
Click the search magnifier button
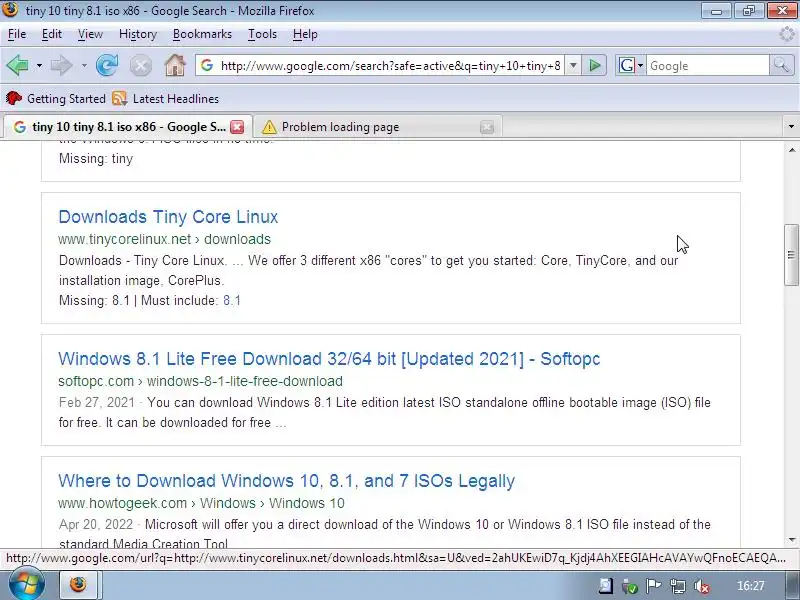[781, 65]
